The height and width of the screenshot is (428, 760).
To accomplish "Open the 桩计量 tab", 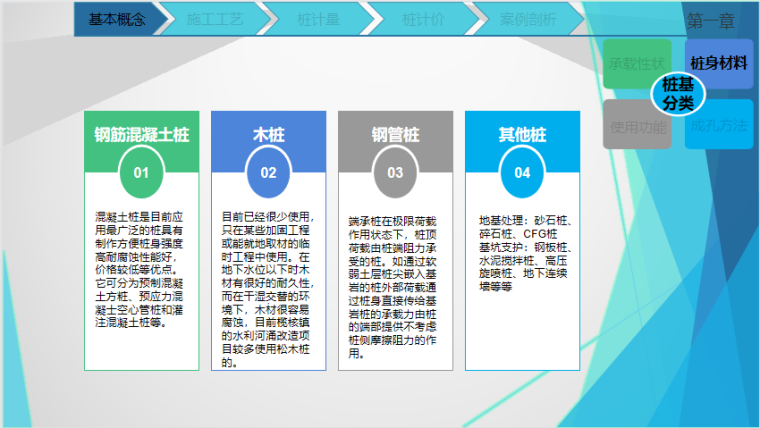I will [x=317, y=19].
